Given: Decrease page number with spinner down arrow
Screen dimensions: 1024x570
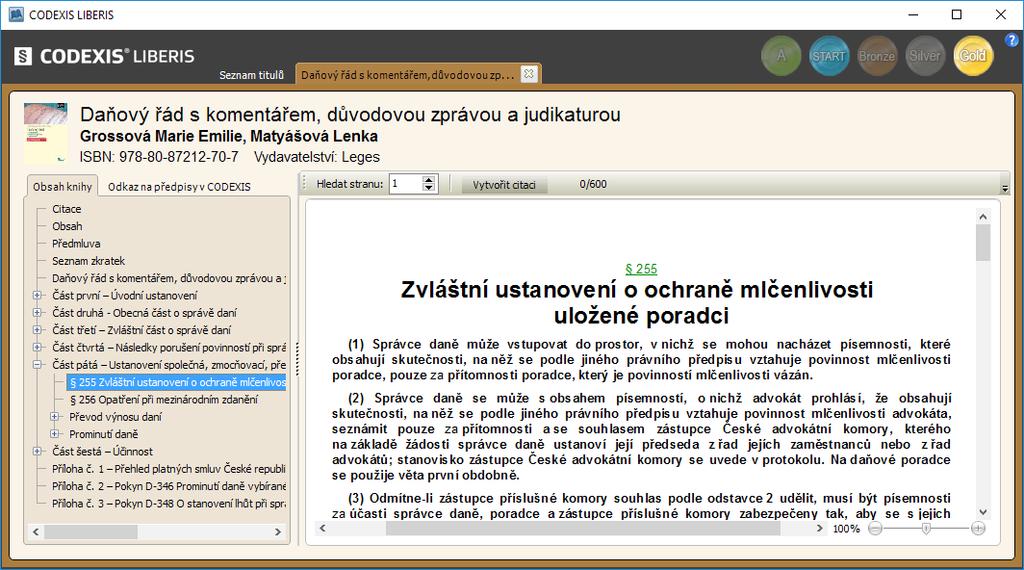Looking at the screenshot, I should (428, 188).
